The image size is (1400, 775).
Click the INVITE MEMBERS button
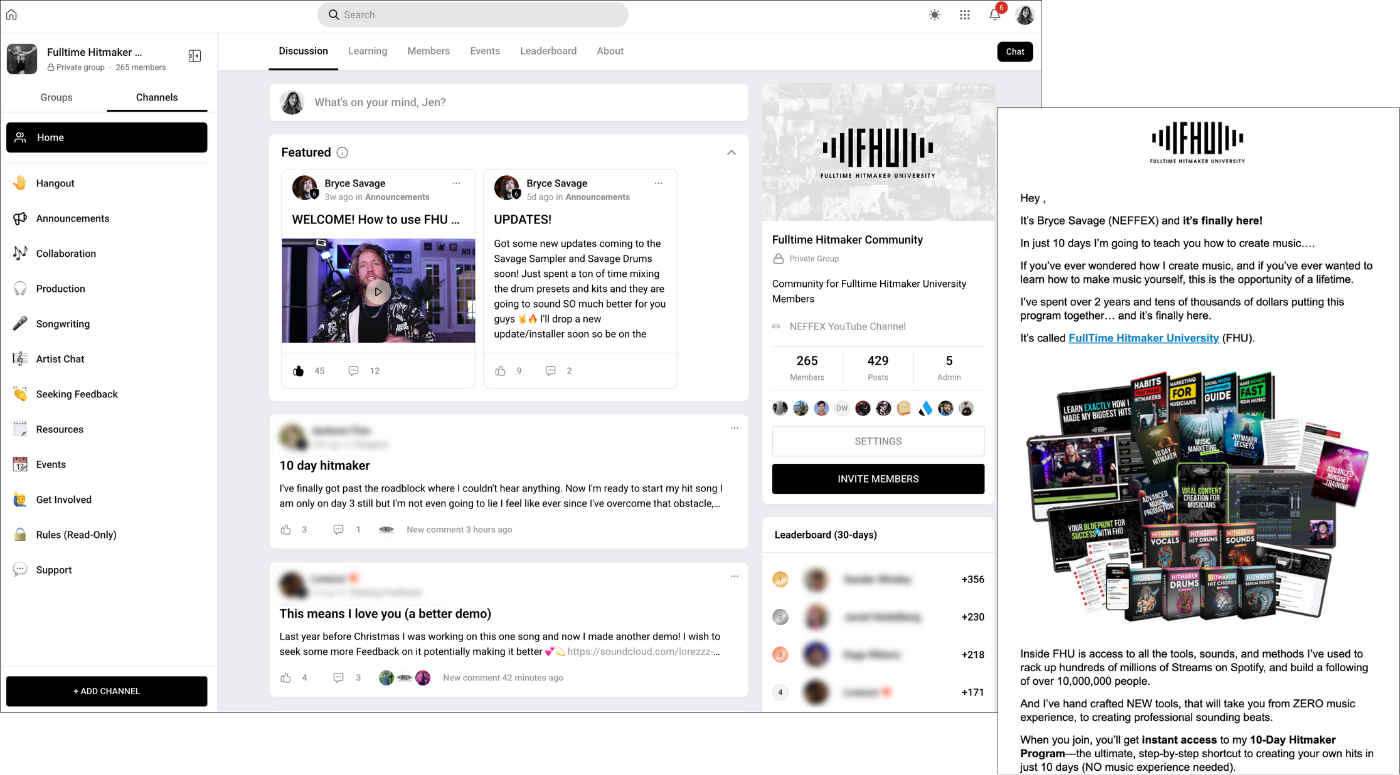tap(878, 479)
